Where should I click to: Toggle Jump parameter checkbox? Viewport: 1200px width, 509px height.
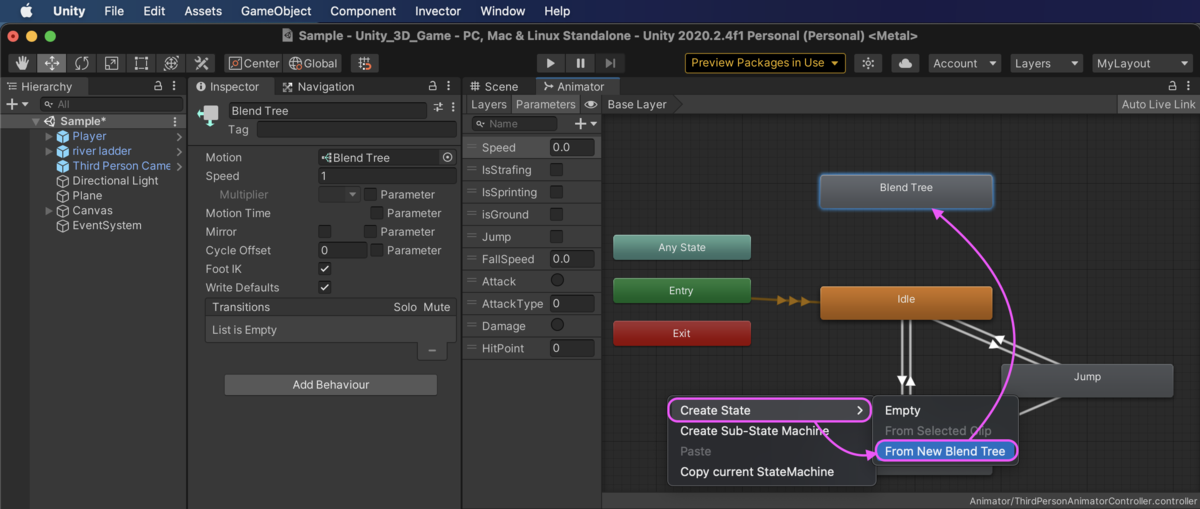pos(556,237)
